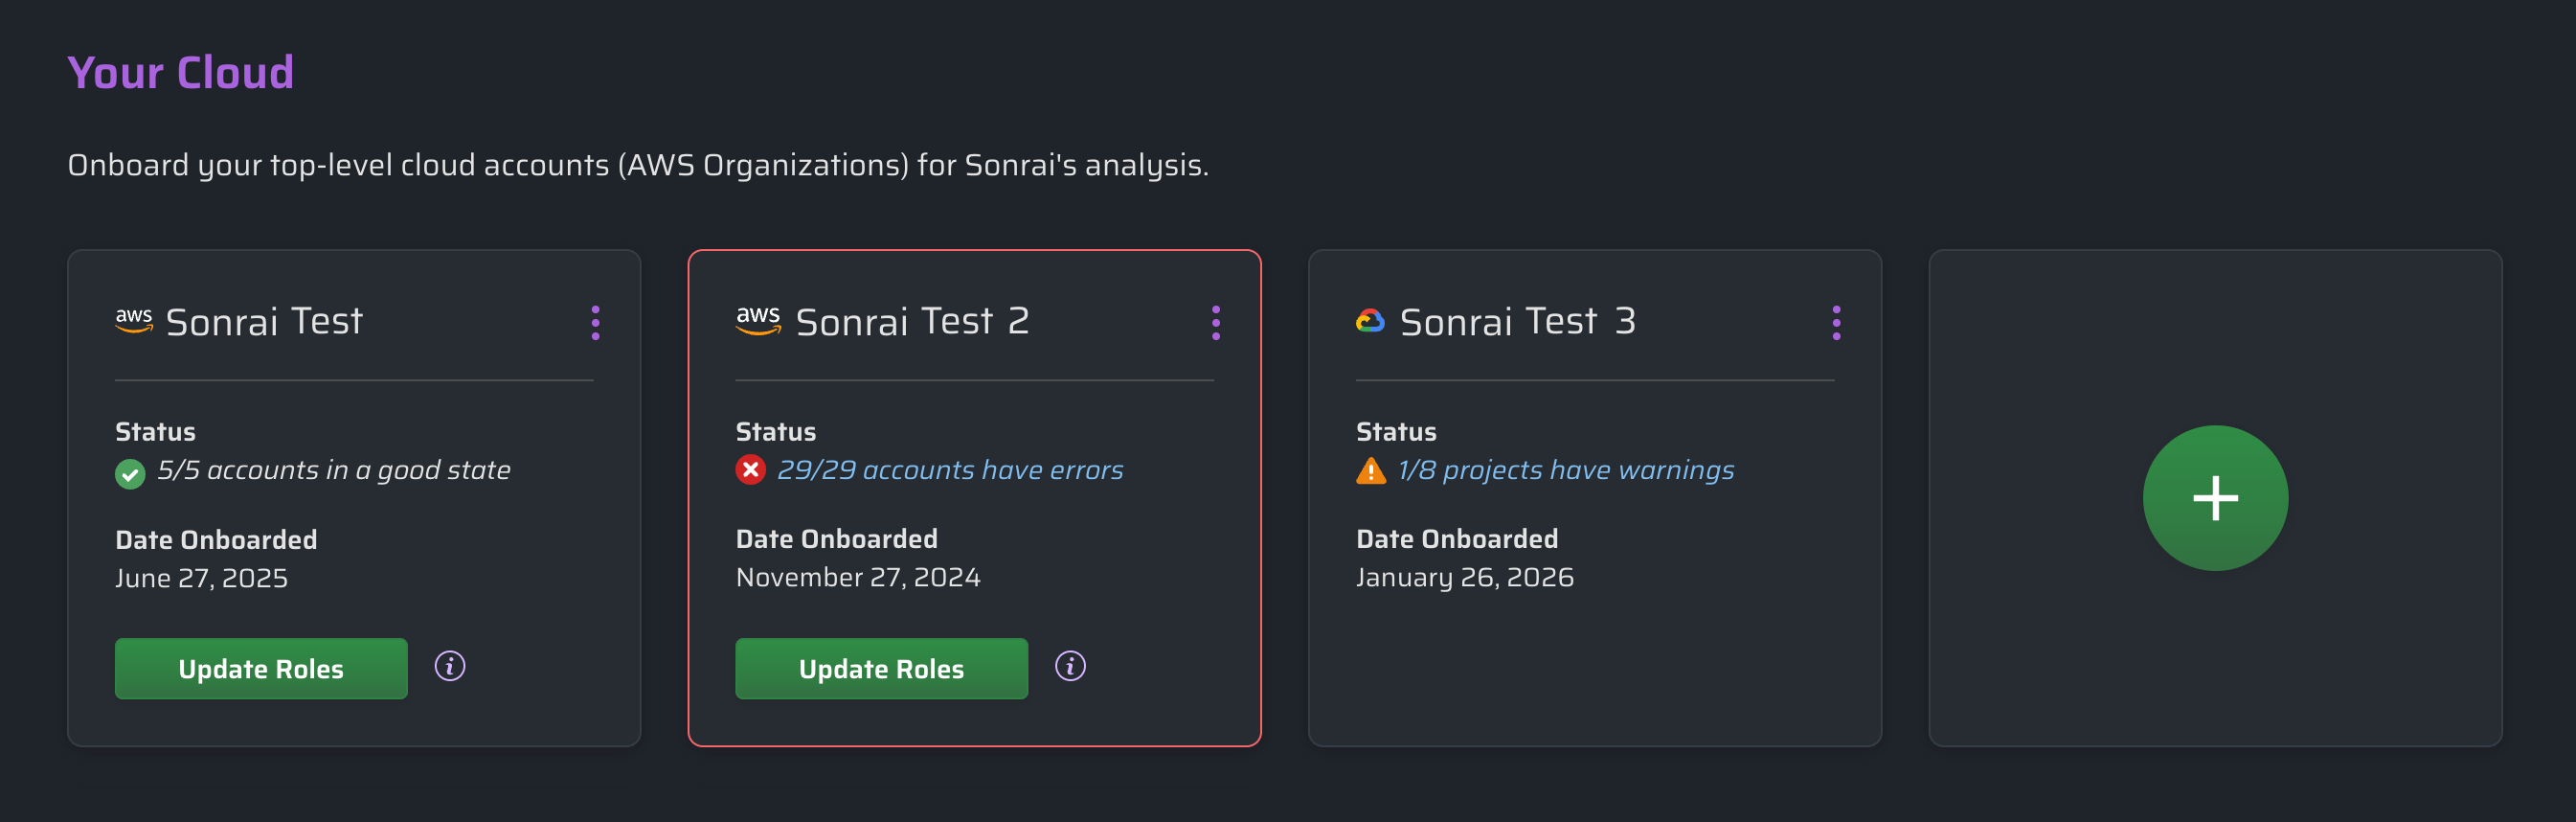Click the '5/5 accounts in a good state' text
2576x822 pixels.
point(333,470)
